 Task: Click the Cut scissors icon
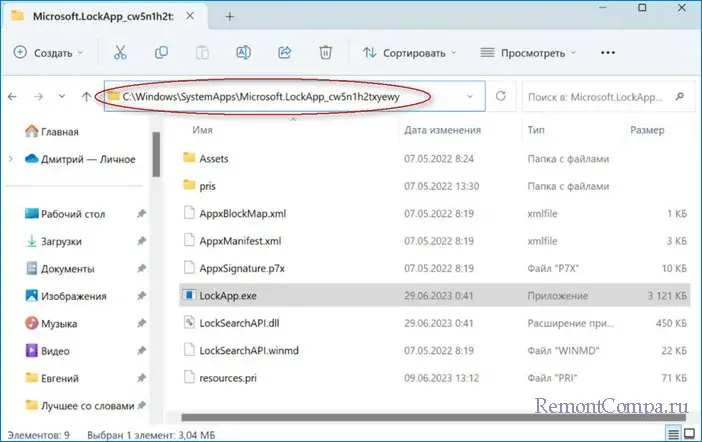click(x=120, y=52)
